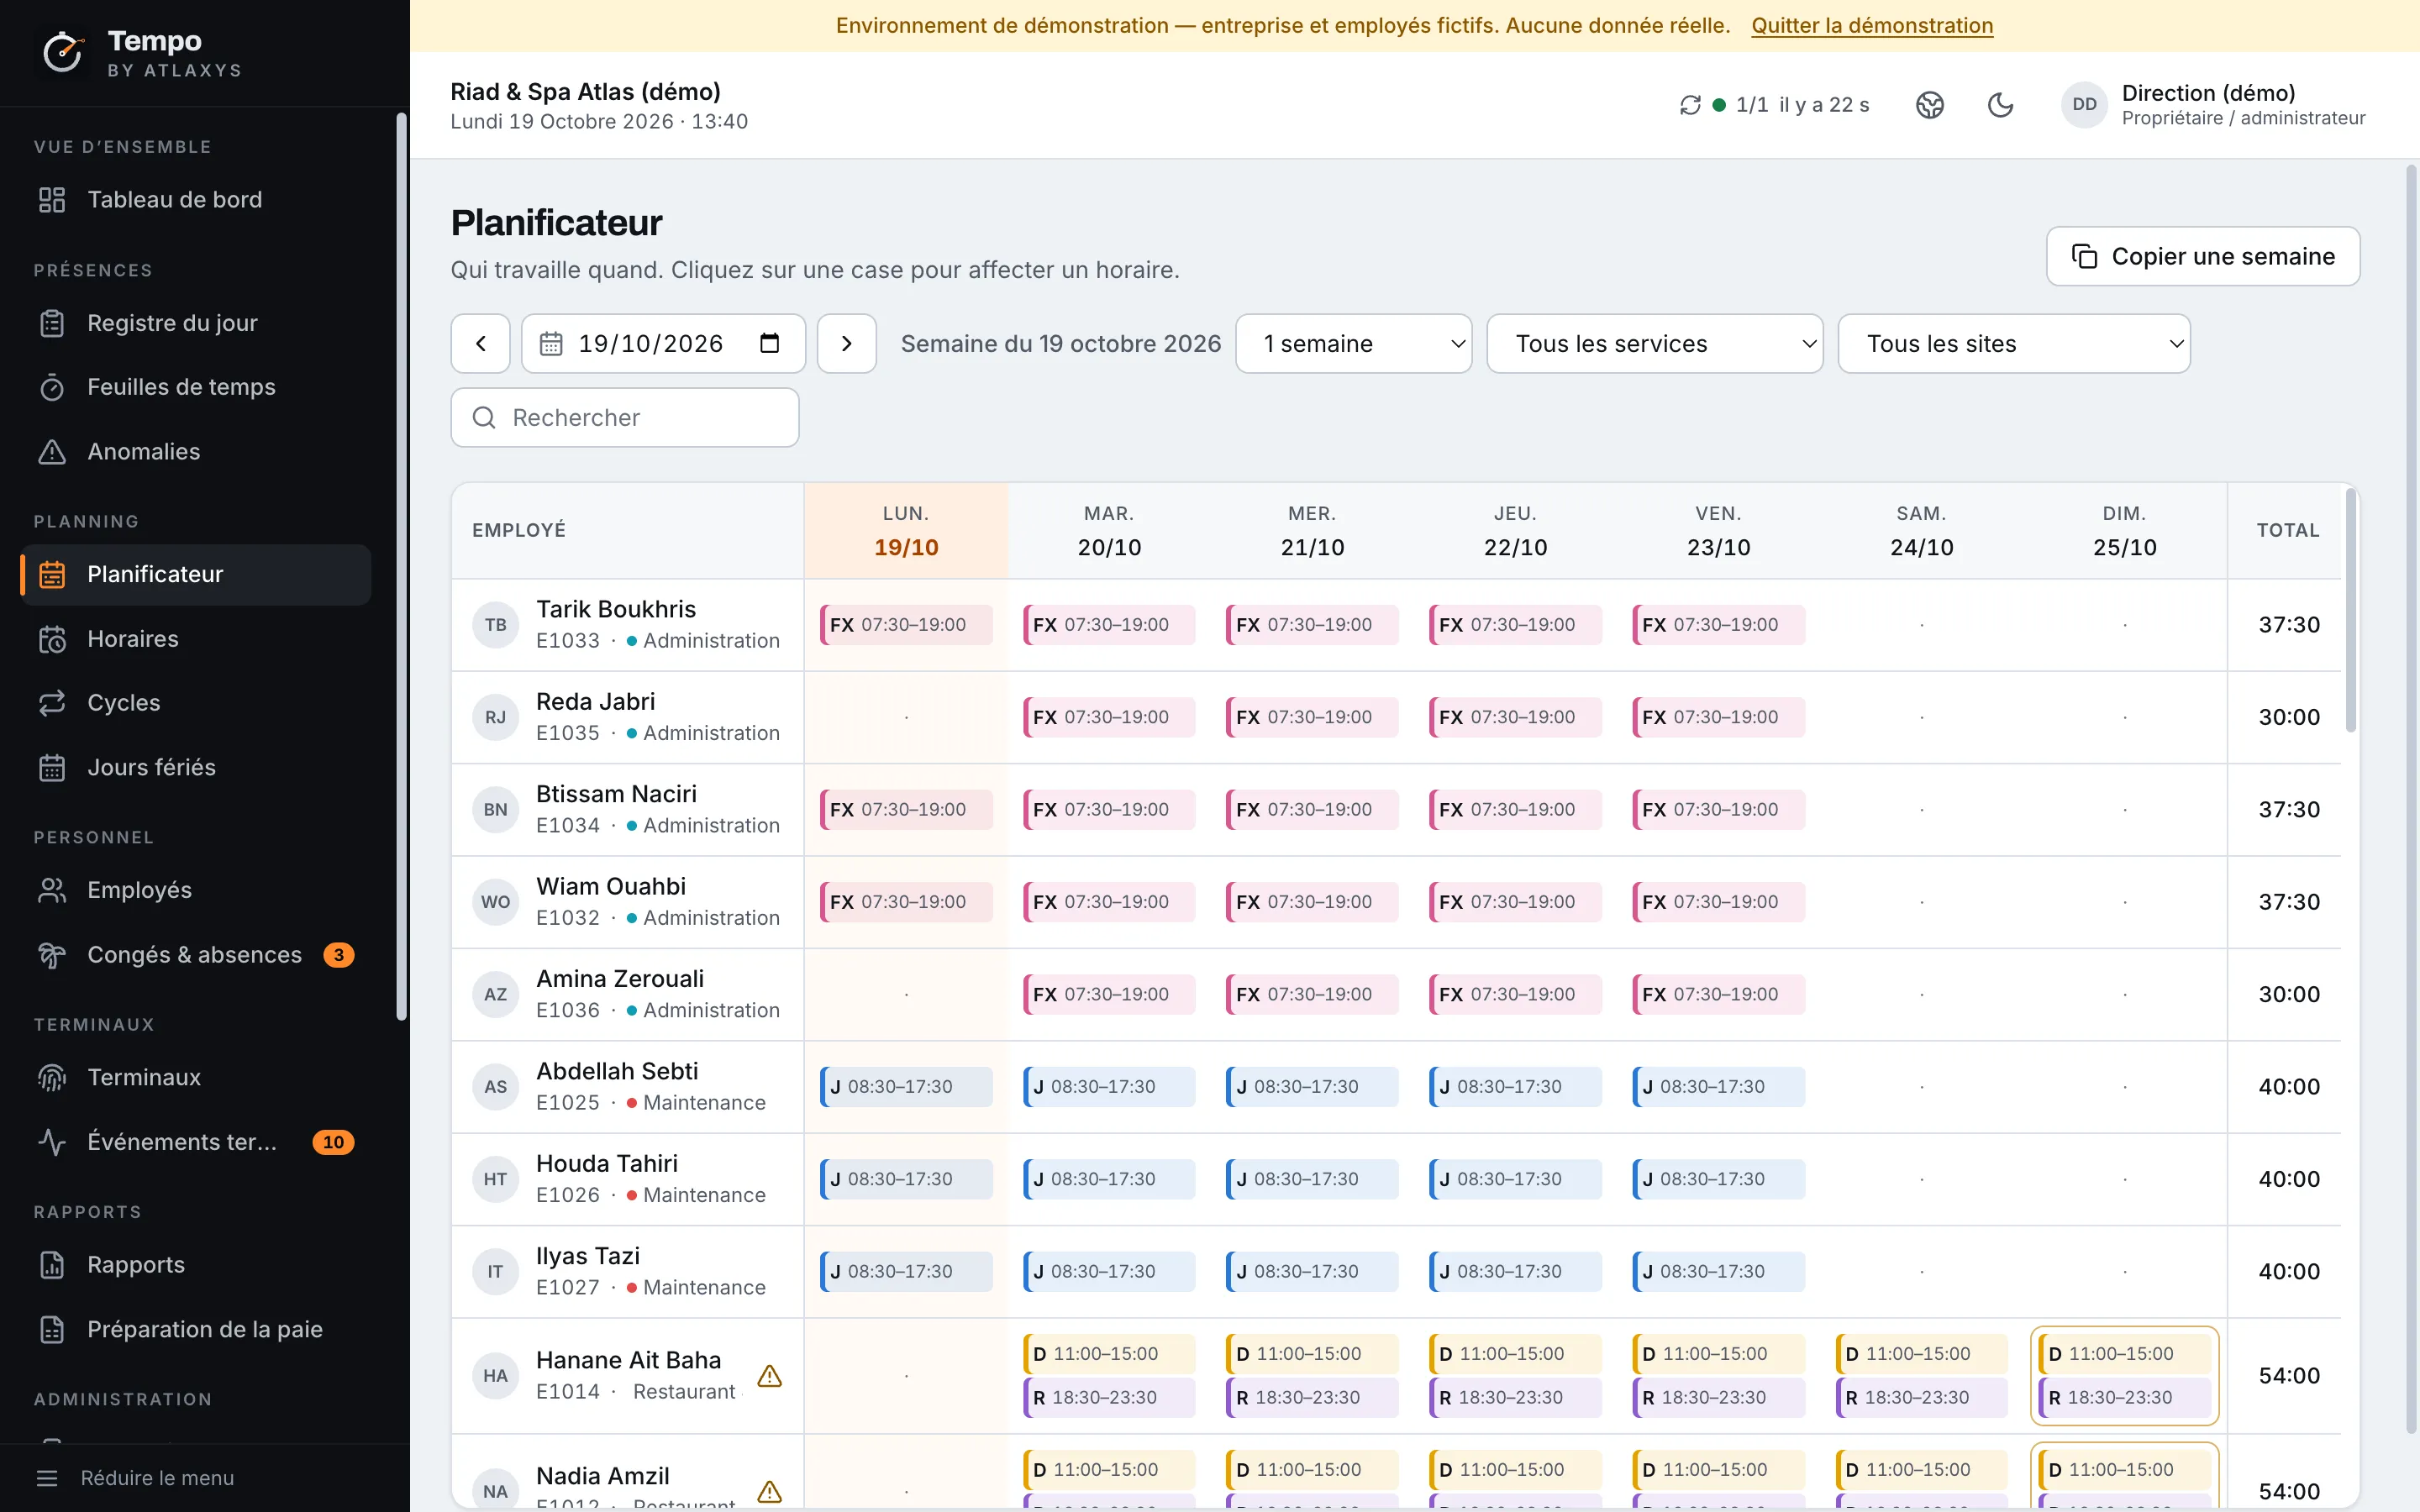Click Hanane Ait Baha Saturday R shift

coord(1922,1398)
